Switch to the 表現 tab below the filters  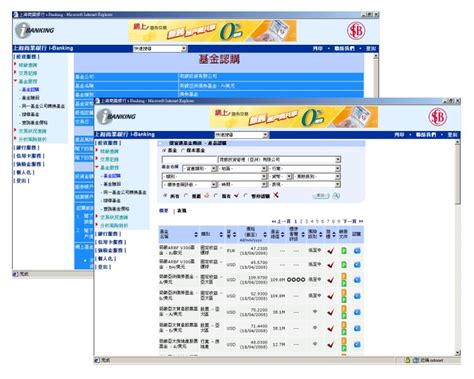click(182, 211)
